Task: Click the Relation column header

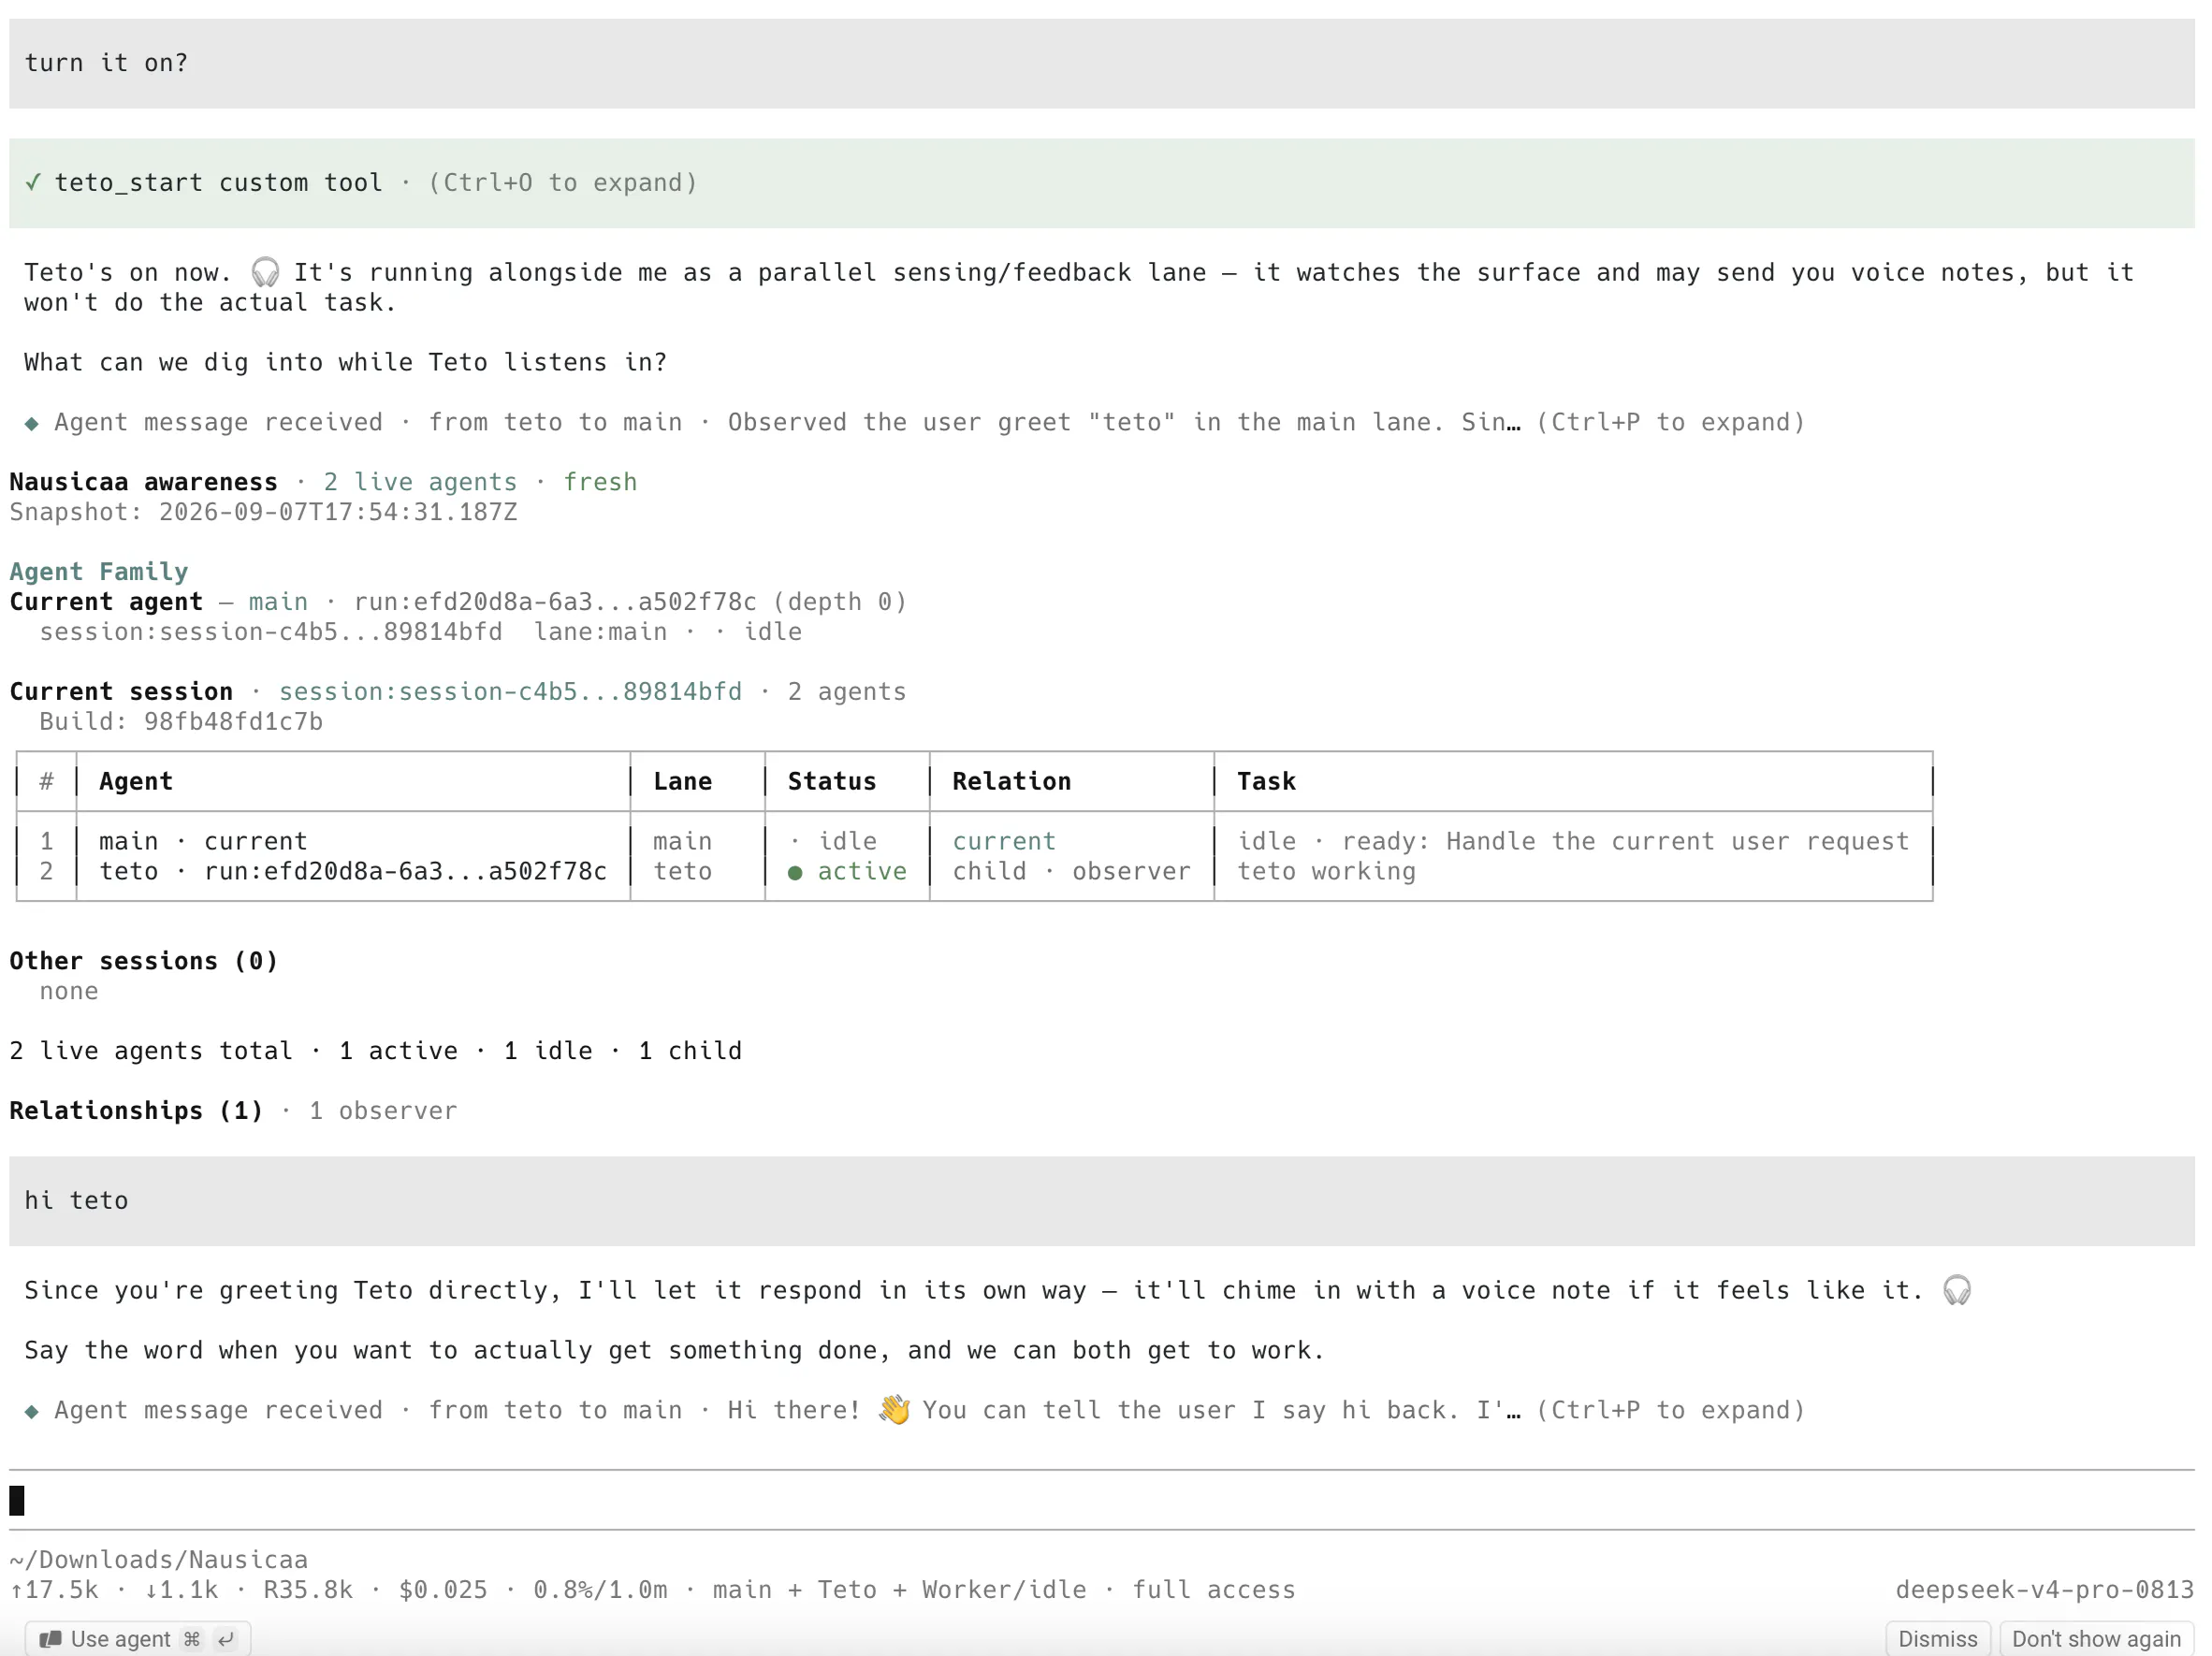Action: 1011,782
